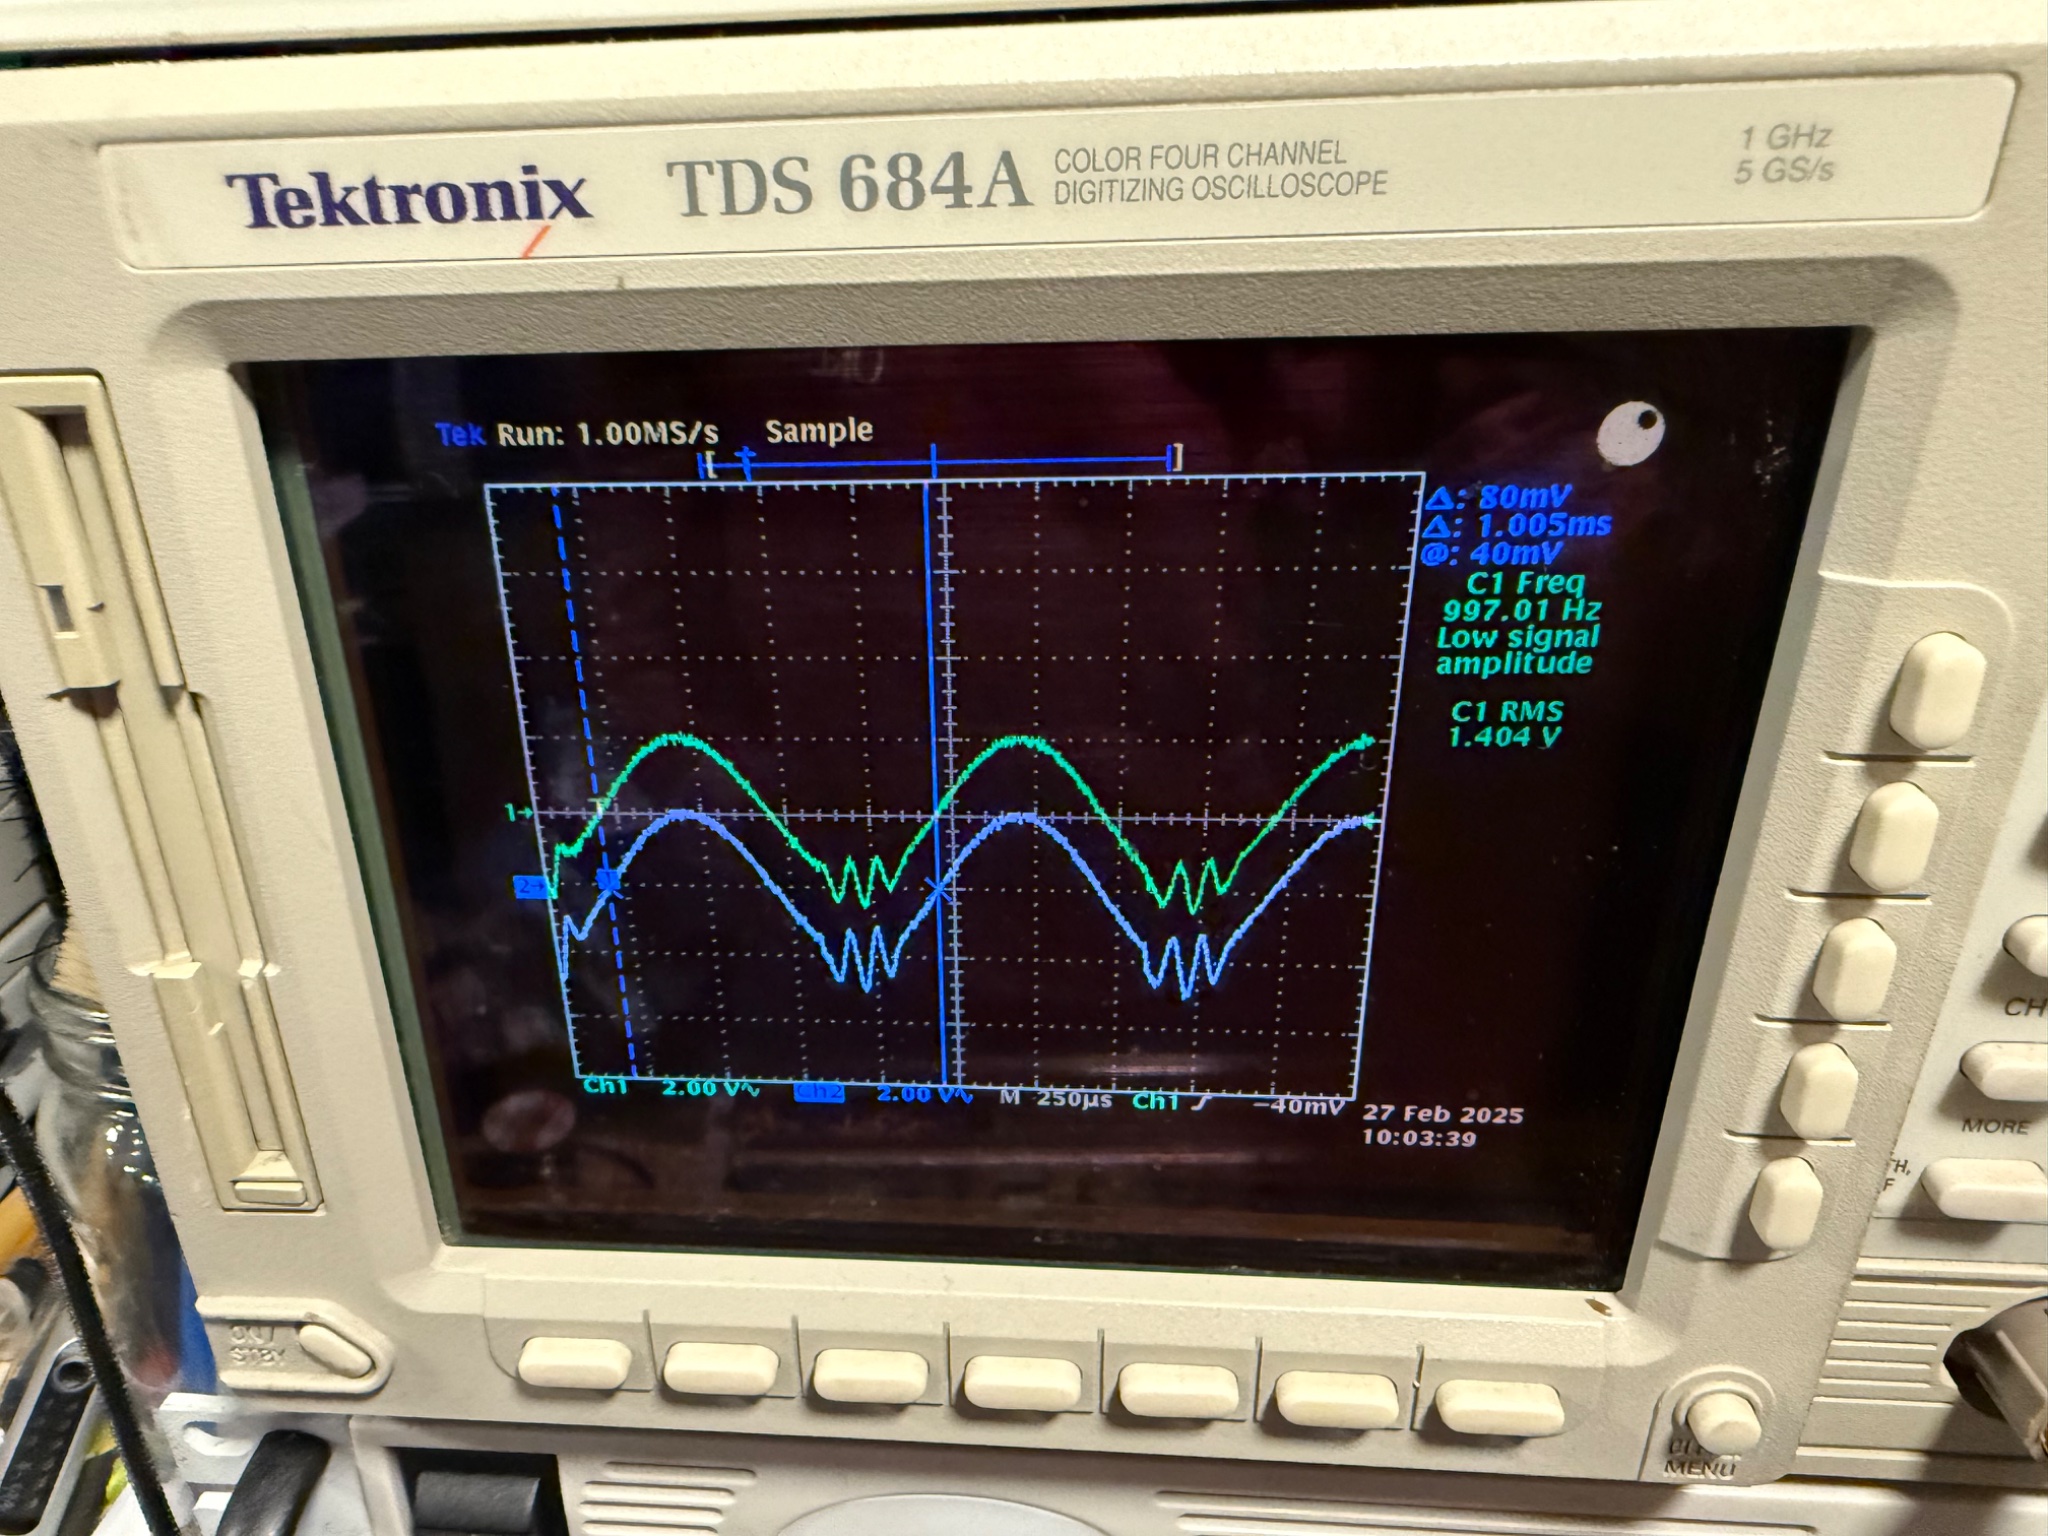Select the 'Low signal amplitude' warning
This screenshot has height=1536, width=2048.
(x=1517, y=650)
